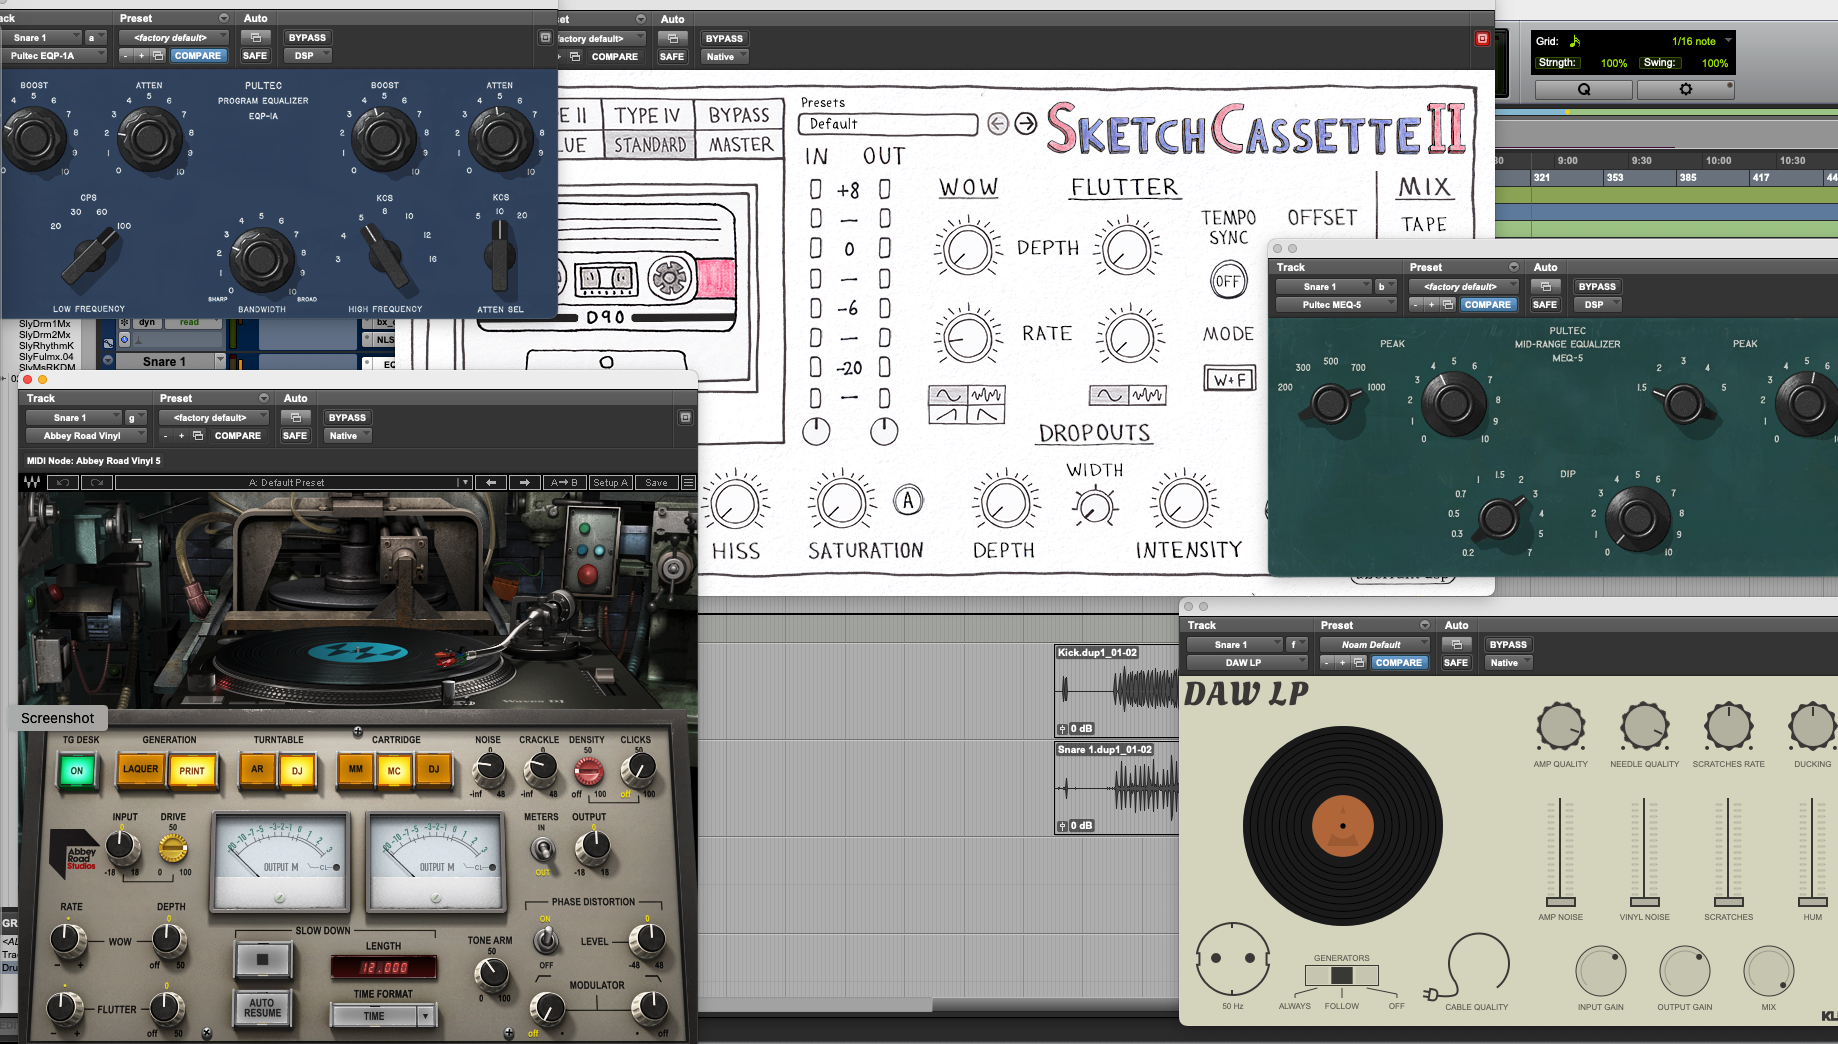Click the A→B copy button in Abbey Road Vinyl toolbar
Screen dimensions: 1838x1044
tap(564, 482)
